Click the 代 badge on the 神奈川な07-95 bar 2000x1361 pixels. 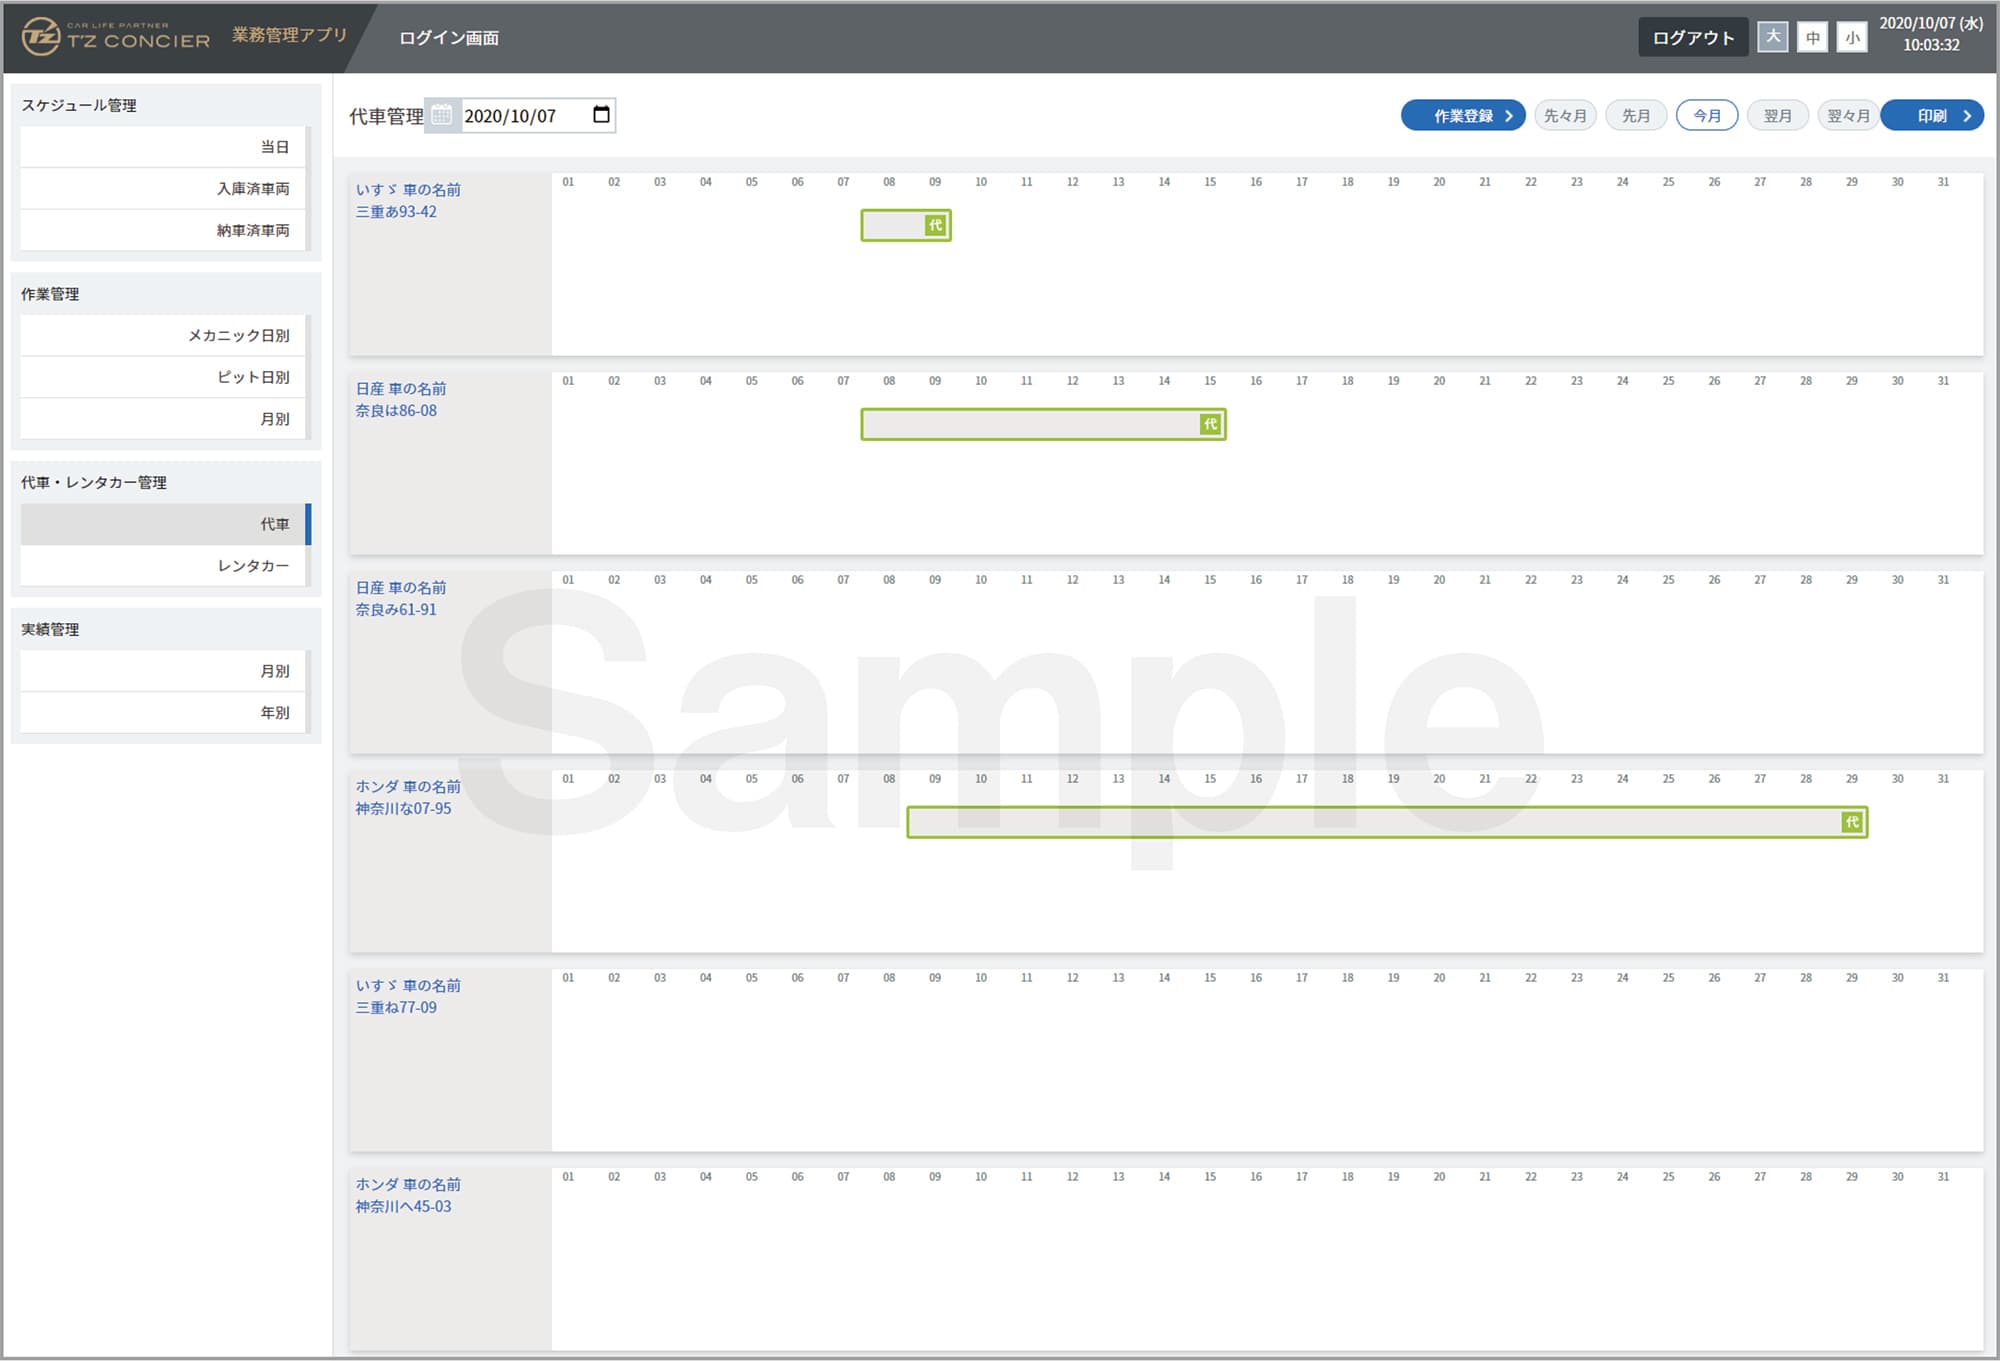(x=1852, y=822)
